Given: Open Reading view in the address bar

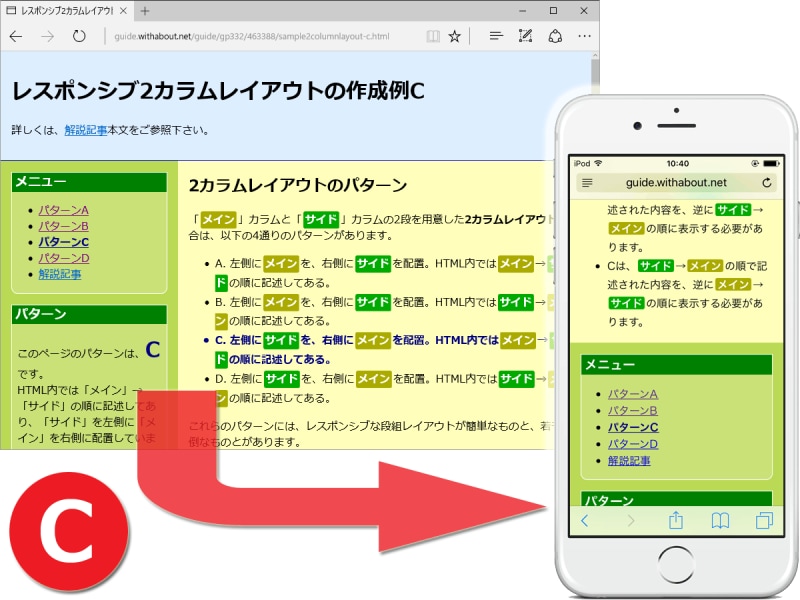Looking at the screenshot, I should [433, 36].
